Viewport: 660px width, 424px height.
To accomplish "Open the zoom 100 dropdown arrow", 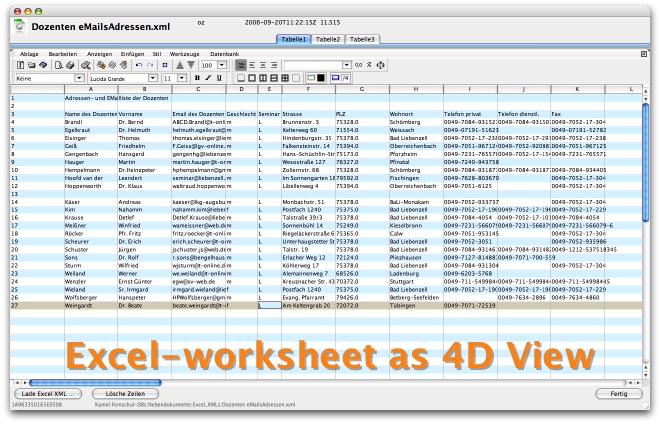I will pyautogui.click(x=222, y=65).
